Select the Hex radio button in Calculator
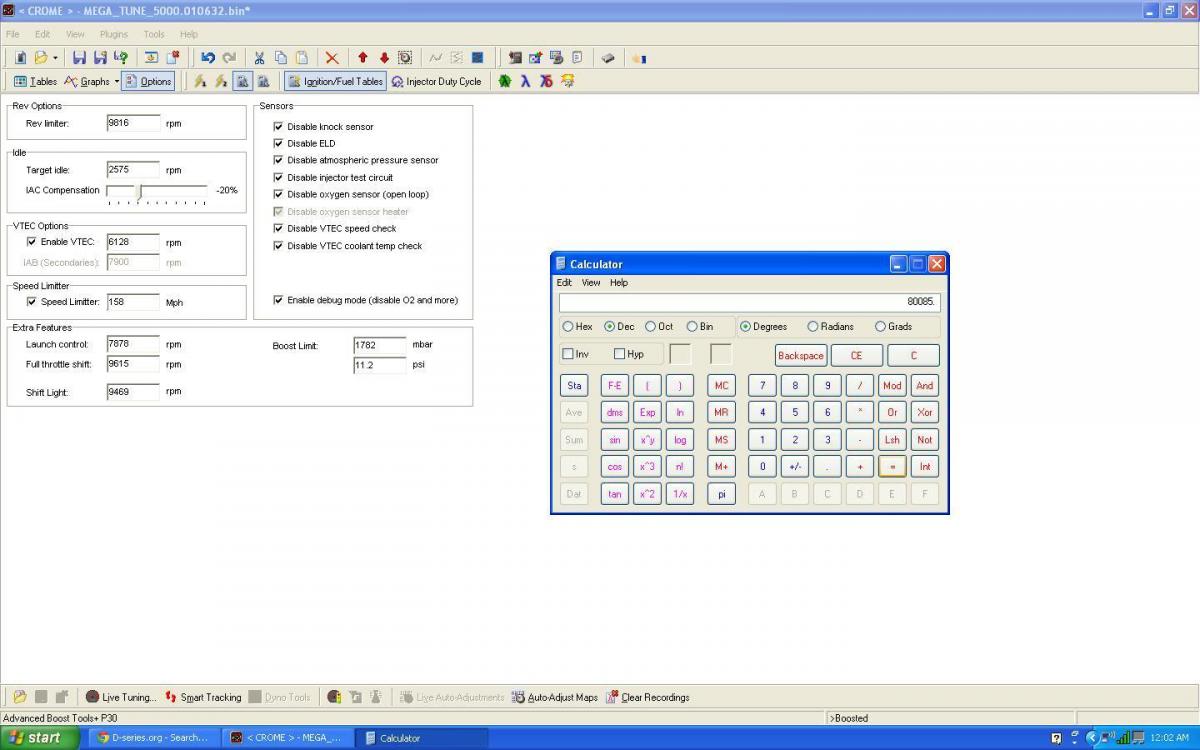This screenshot has height=750, width=1200. tap(568, 327)
